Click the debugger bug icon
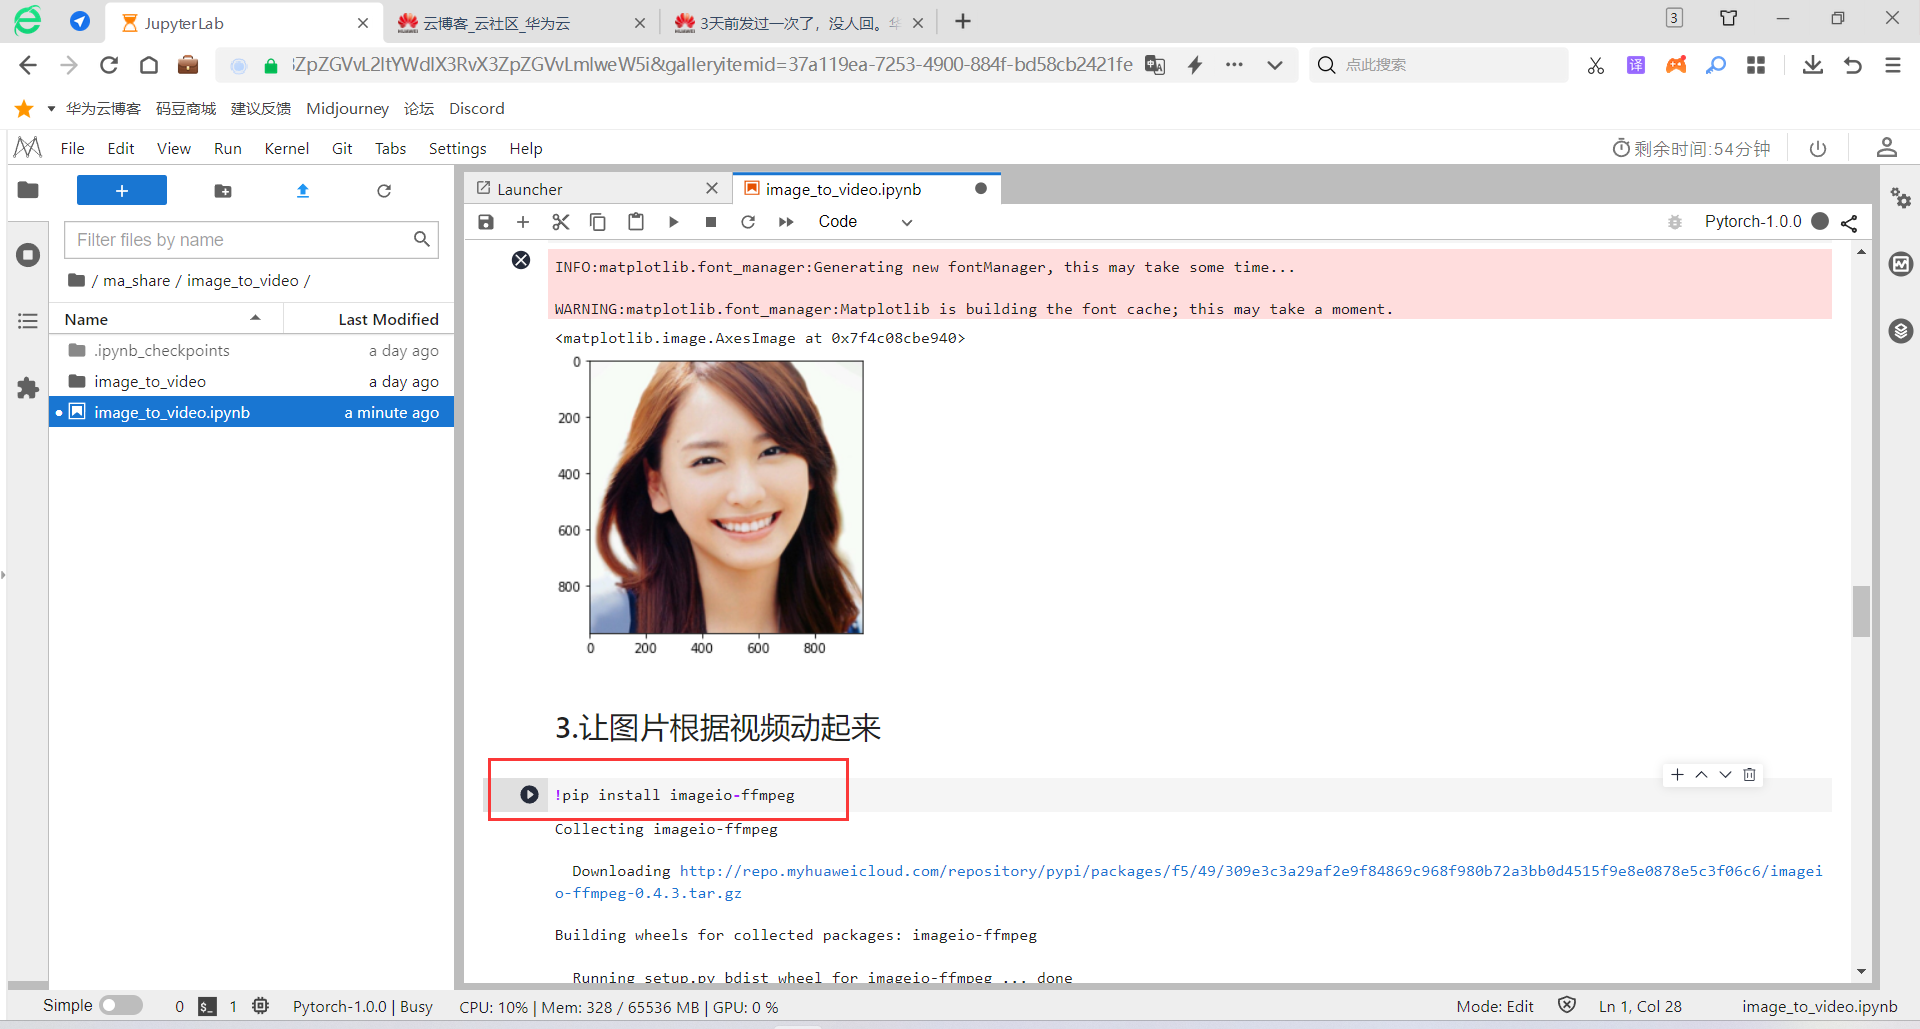Image resolution: width=1920 pixels, height=1029 pixels. click(1675, 222)
